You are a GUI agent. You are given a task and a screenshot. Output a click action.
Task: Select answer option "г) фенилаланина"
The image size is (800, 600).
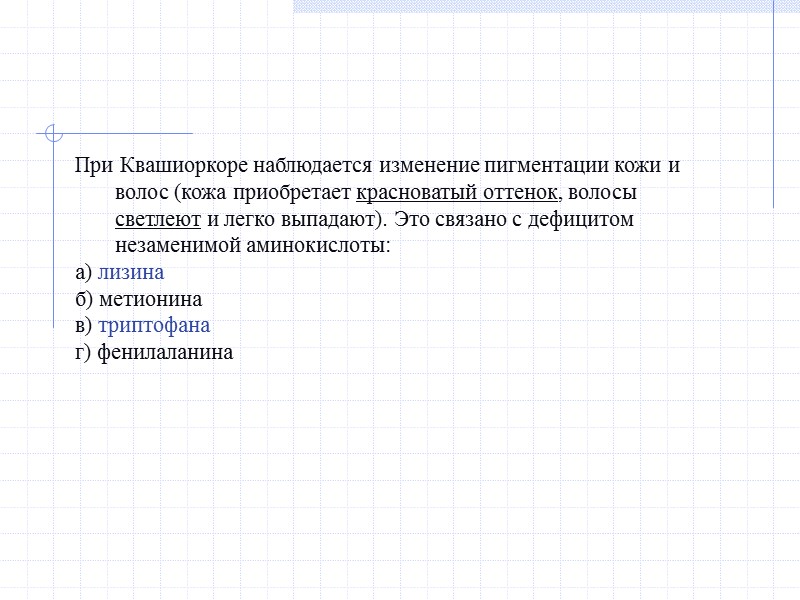tap(155, 351)
